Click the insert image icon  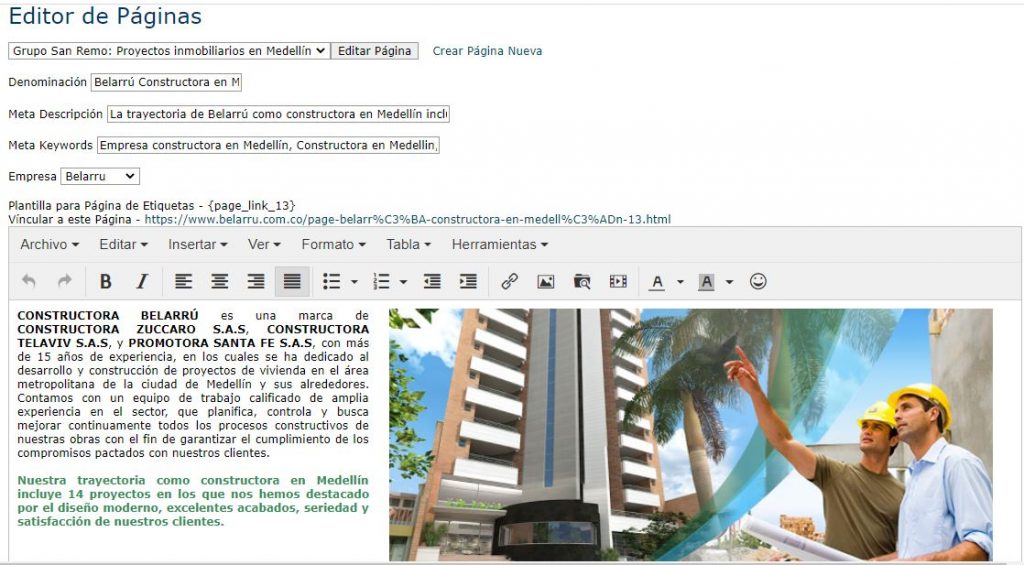[x=545, y=282]
